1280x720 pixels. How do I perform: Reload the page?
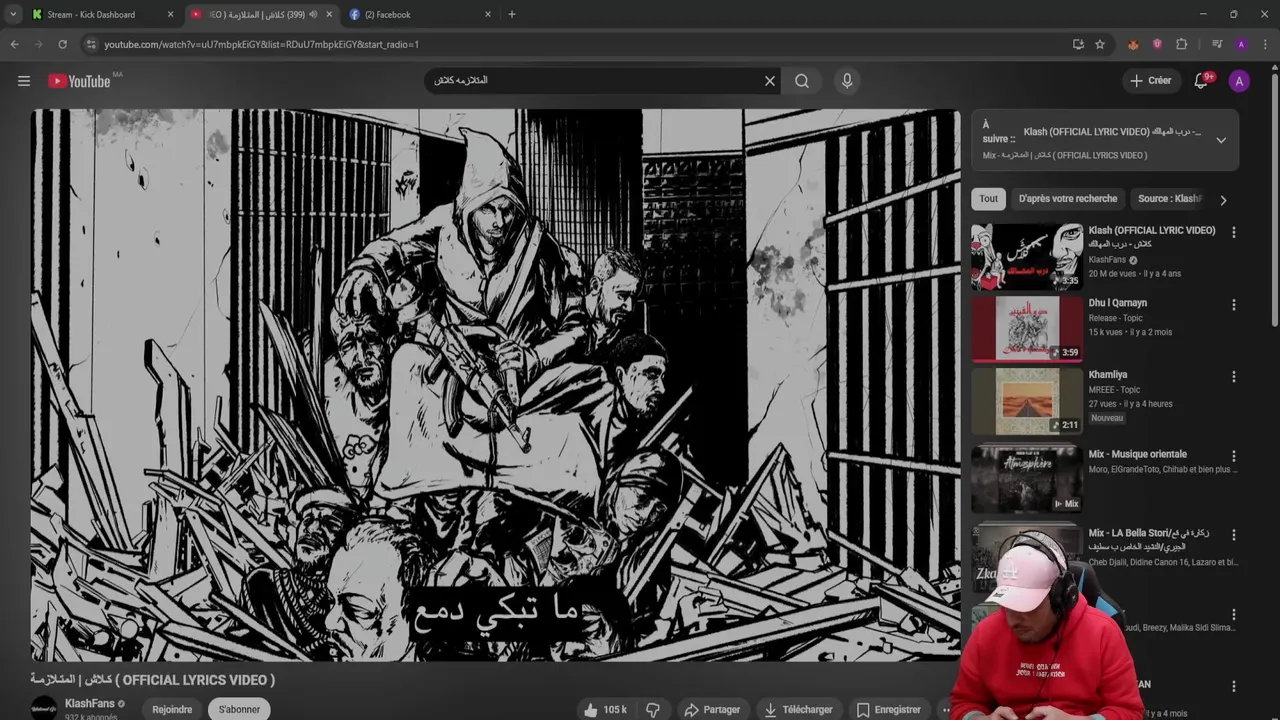[x=62, y=44]
